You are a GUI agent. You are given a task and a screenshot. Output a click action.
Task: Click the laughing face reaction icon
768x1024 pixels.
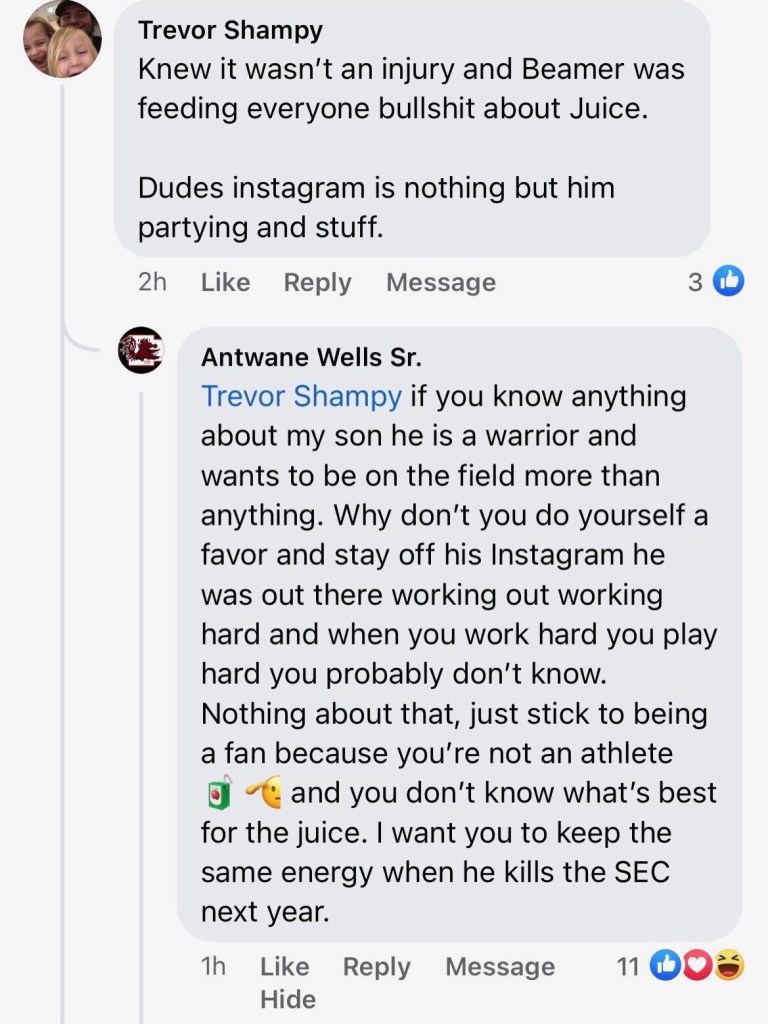(729, 966)
